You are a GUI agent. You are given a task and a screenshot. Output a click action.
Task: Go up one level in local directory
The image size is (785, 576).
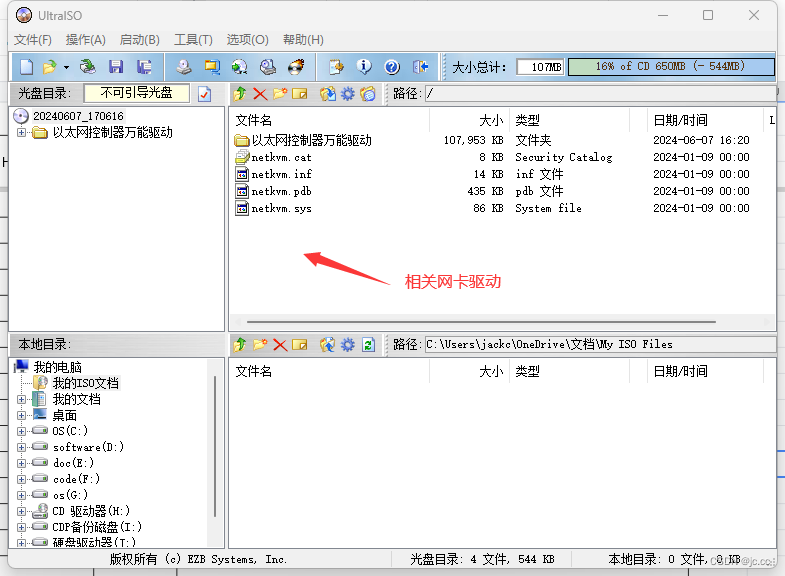click(240, 344)
